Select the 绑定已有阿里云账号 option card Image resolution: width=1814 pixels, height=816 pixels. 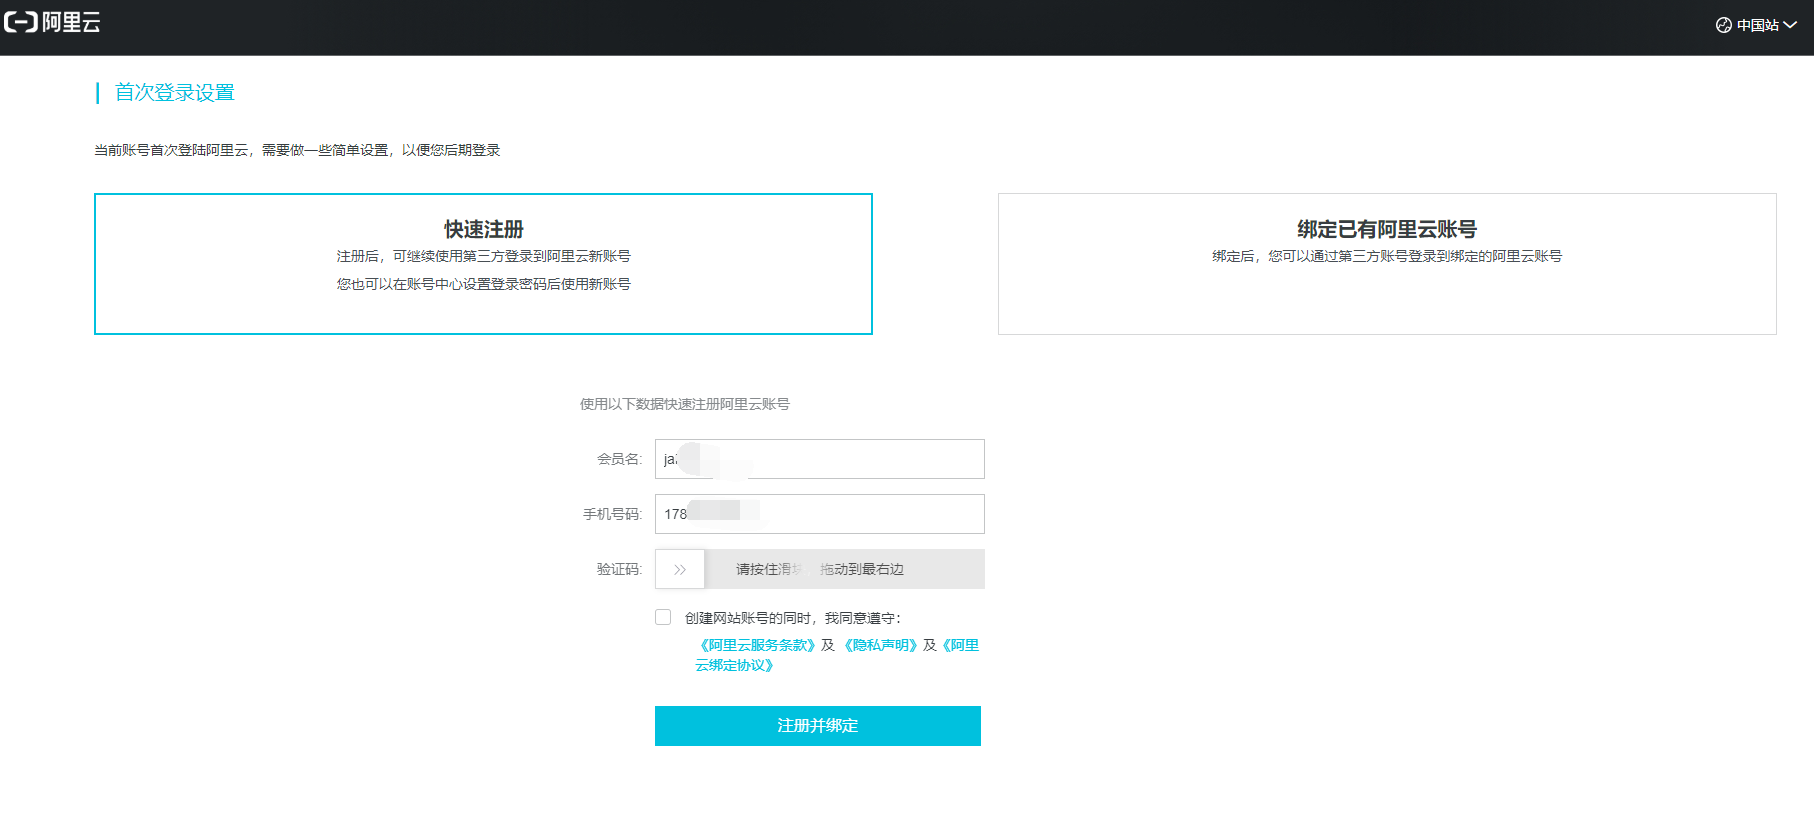(x=1387, y=264)
